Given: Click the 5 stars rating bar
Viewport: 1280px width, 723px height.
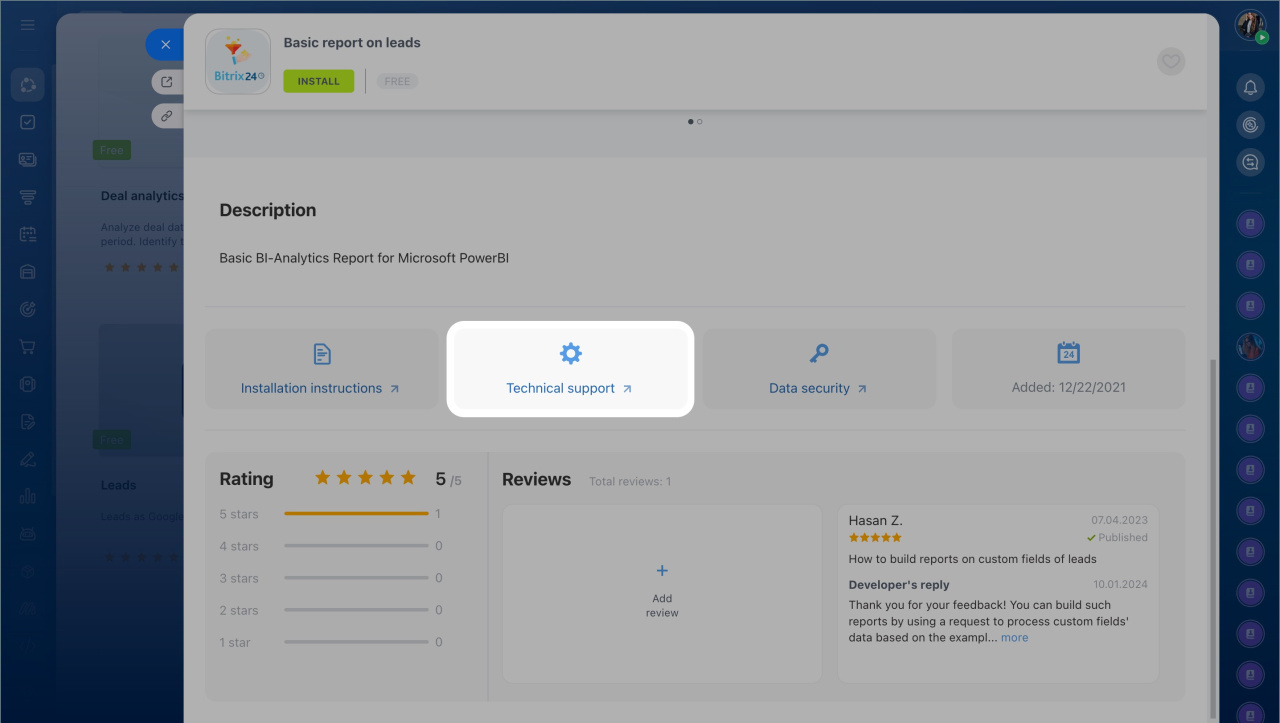Looking at the screenshot, I should coord(356,514).
